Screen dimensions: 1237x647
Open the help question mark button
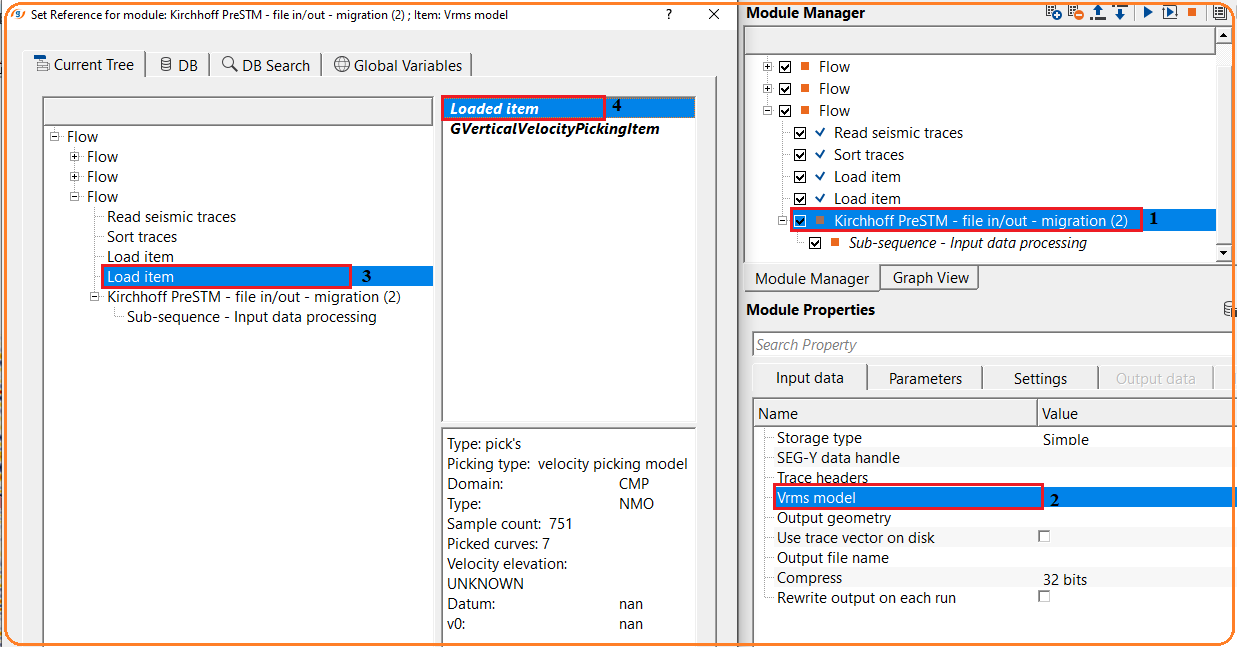click(669, 15)
